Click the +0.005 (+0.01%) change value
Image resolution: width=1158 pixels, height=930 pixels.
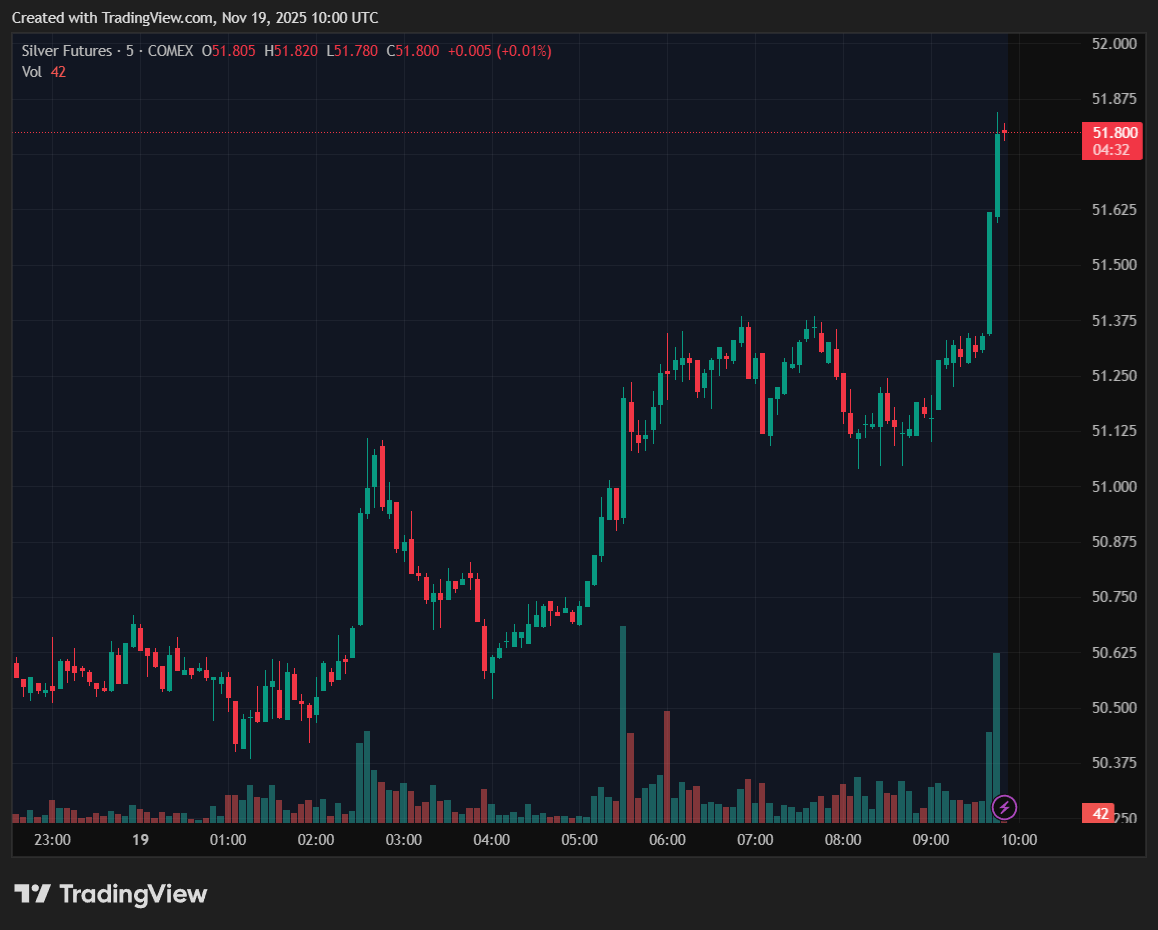tap(498, 50)
